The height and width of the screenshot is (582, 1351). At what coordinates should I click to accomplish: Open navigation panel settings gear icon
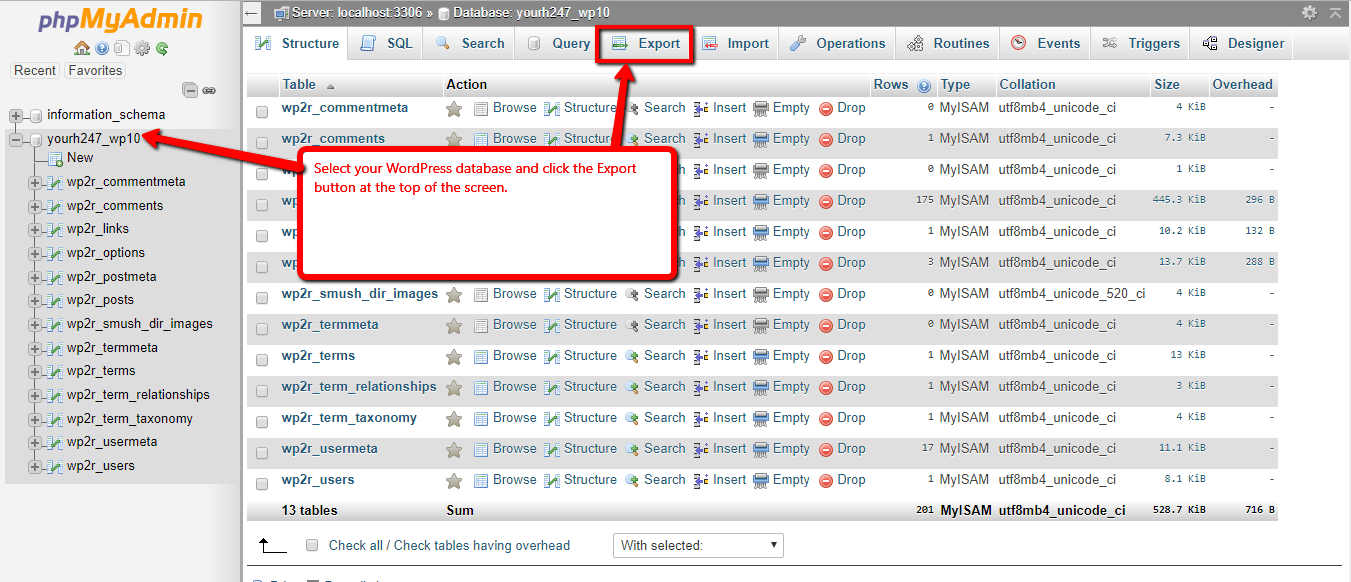142,48
